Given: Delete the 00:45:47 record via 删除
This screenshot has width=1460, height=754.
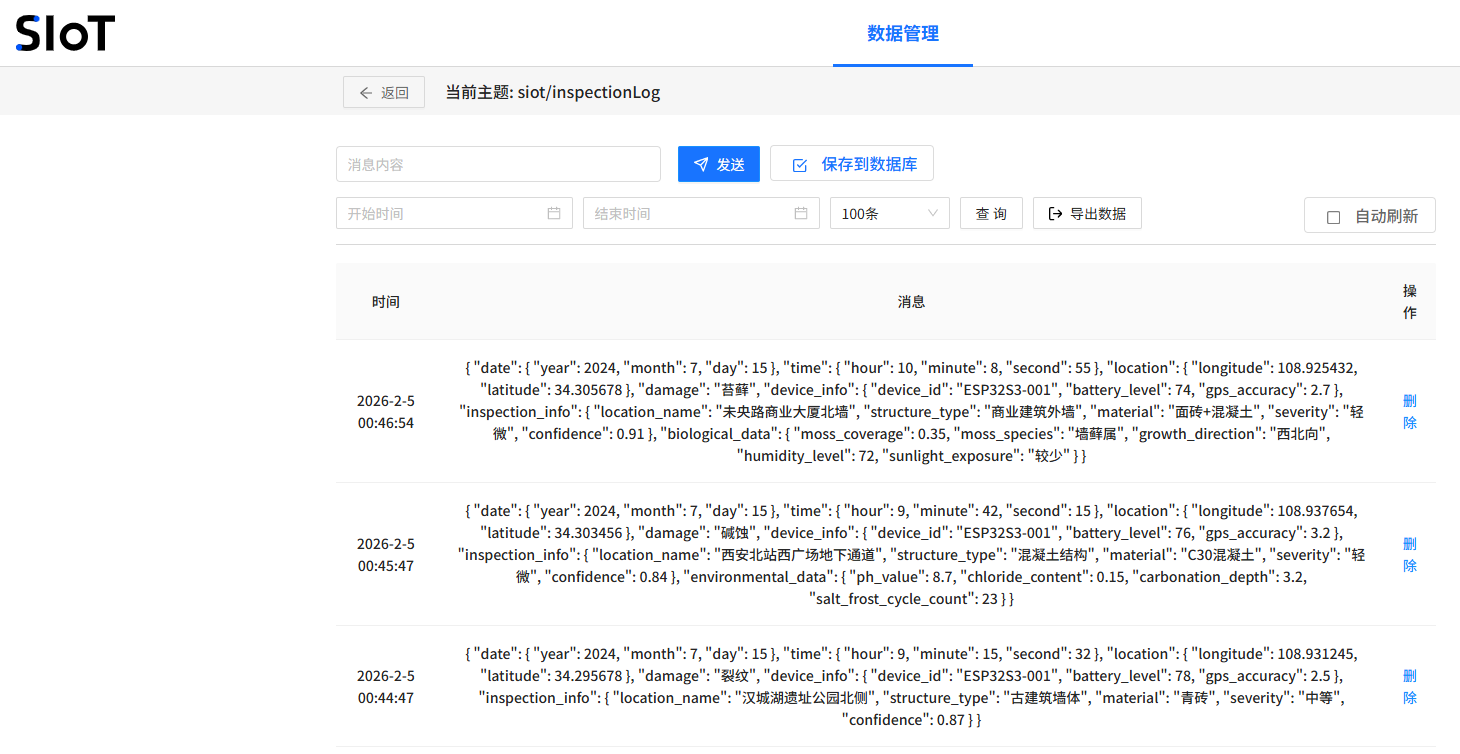Looking at the screenshot, I should point(1409,554).
